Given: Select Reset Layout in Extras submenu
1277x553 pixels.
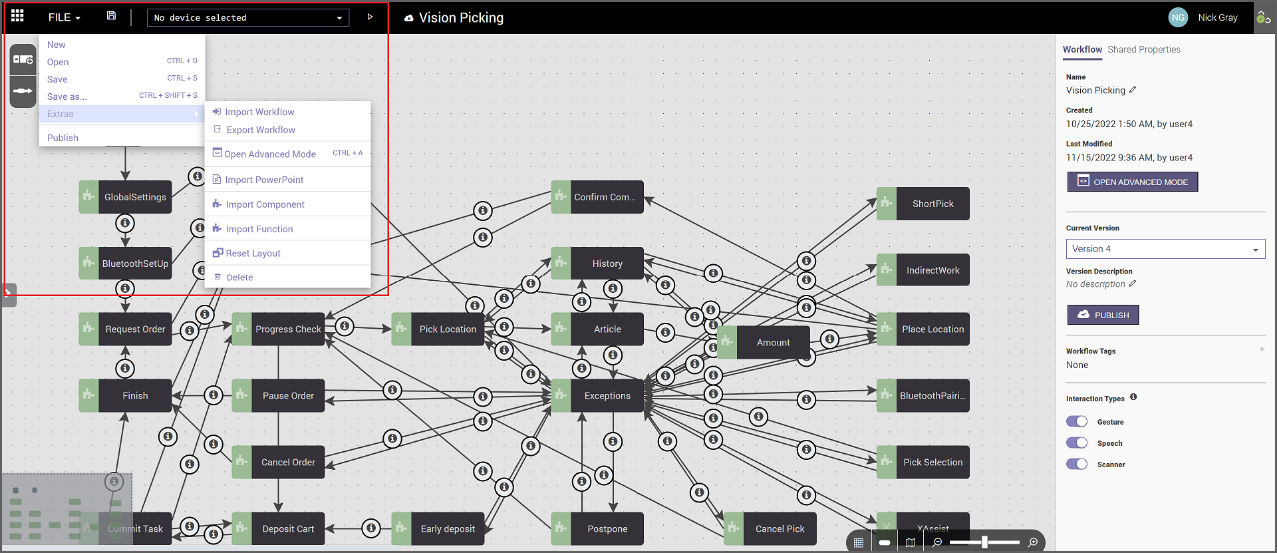Looking at the screenshot, I should [x=288, y=253].
